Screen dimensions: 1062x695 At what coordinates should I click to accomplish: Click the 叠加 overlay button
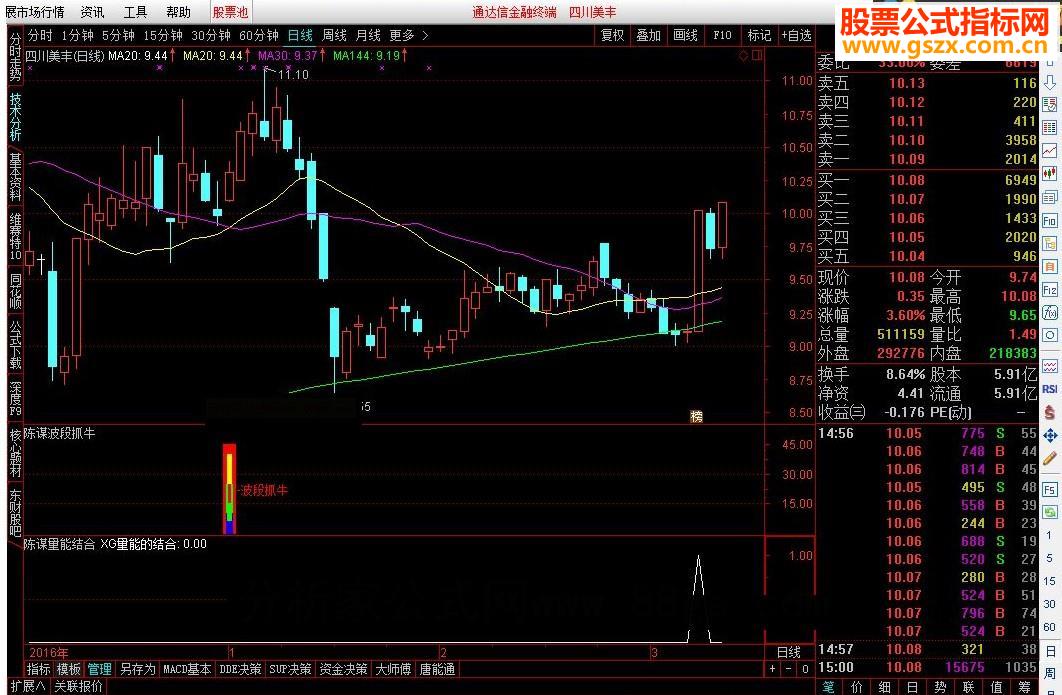click(x=648, y=35)
